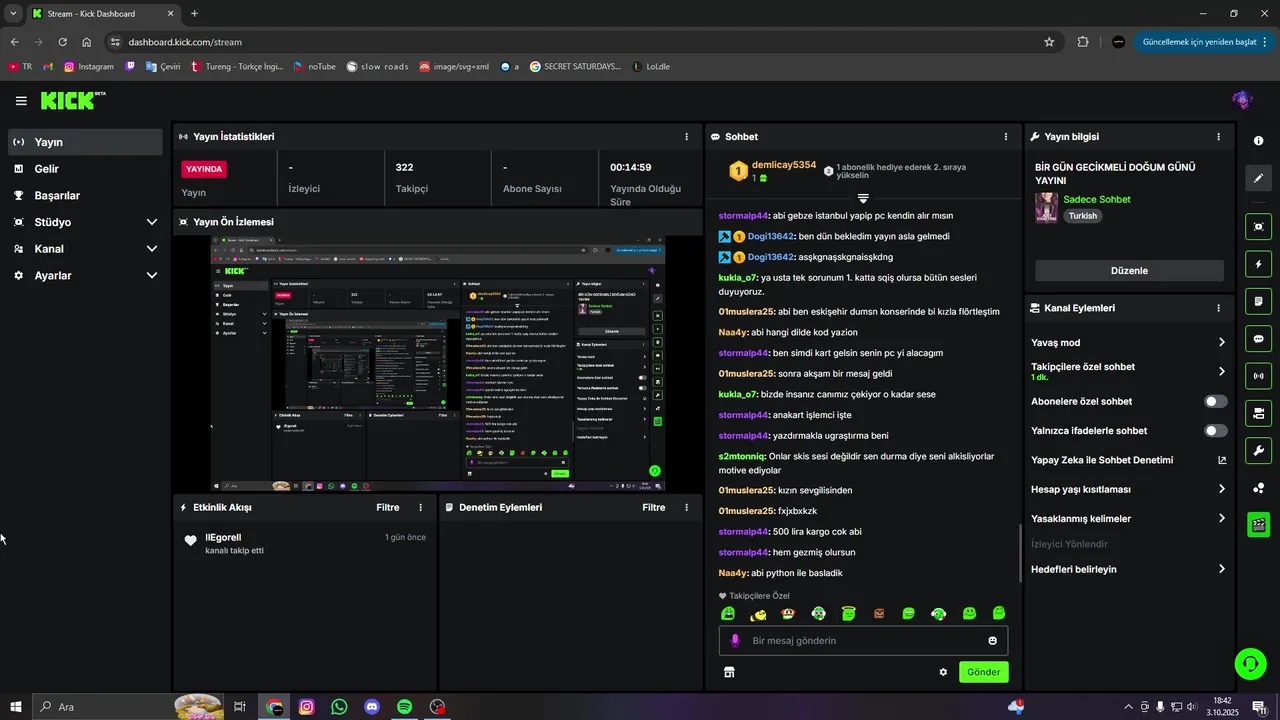
Task: Open the user avatar menu
Action: [1242, 100]
